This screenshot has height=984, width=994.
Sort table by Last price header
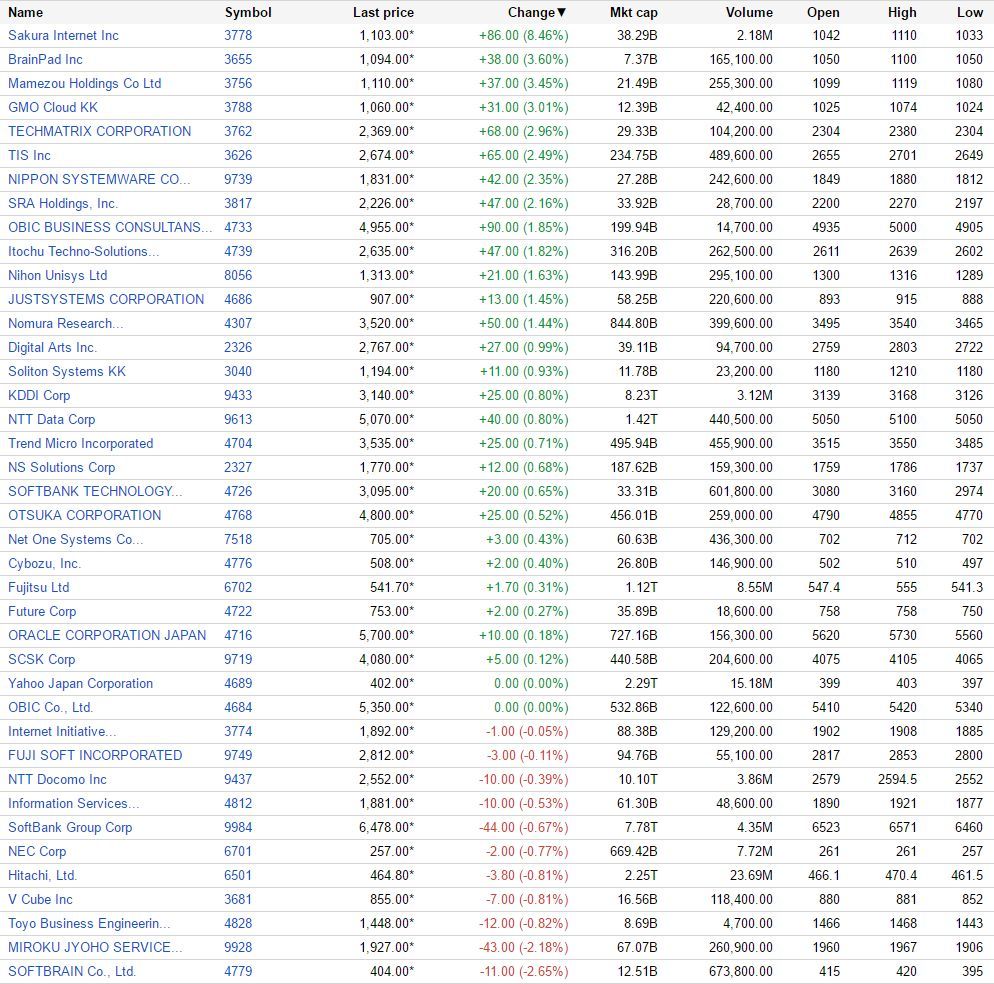point(383,12)
